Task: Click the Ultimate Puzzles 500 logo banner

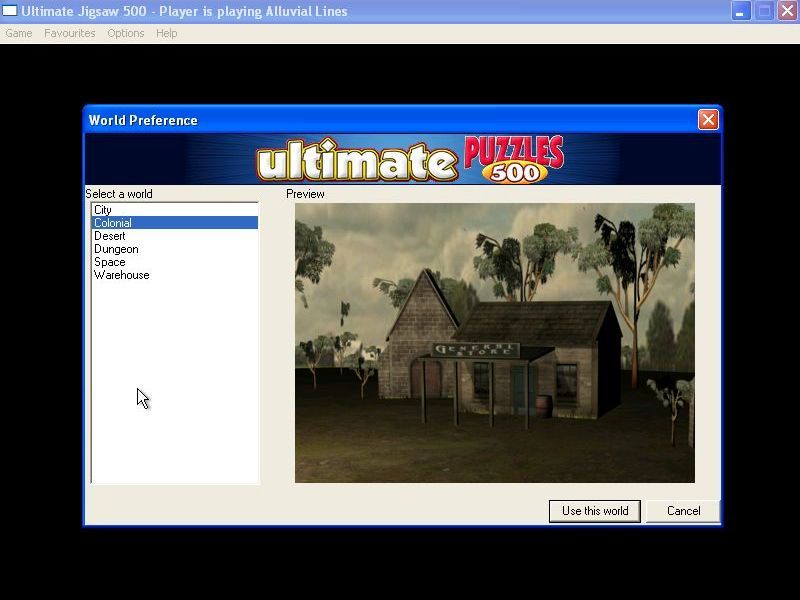Action: click(400, 155)
